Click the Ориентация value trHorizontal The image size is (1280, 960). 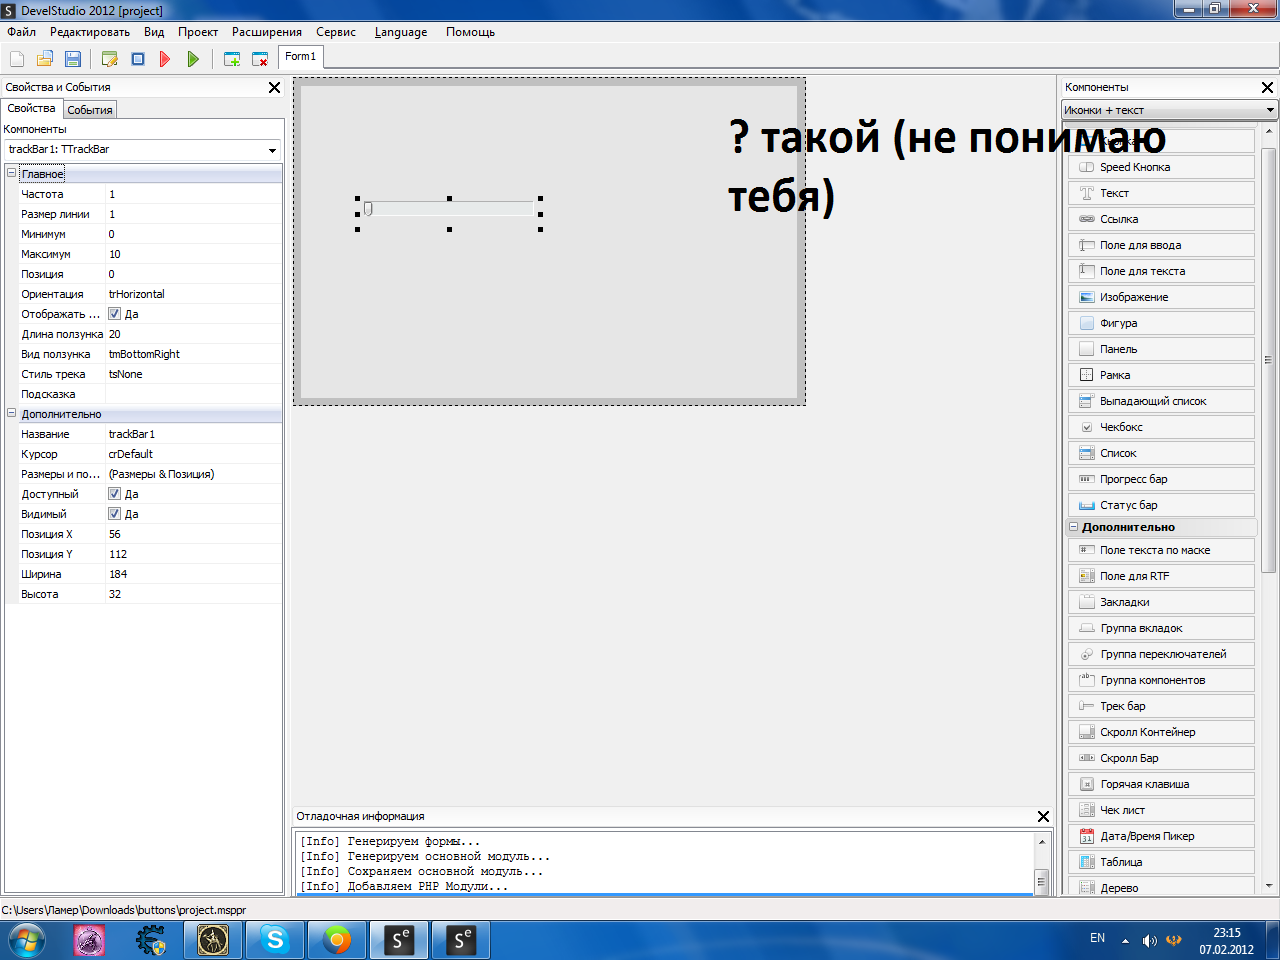(194, 294)
